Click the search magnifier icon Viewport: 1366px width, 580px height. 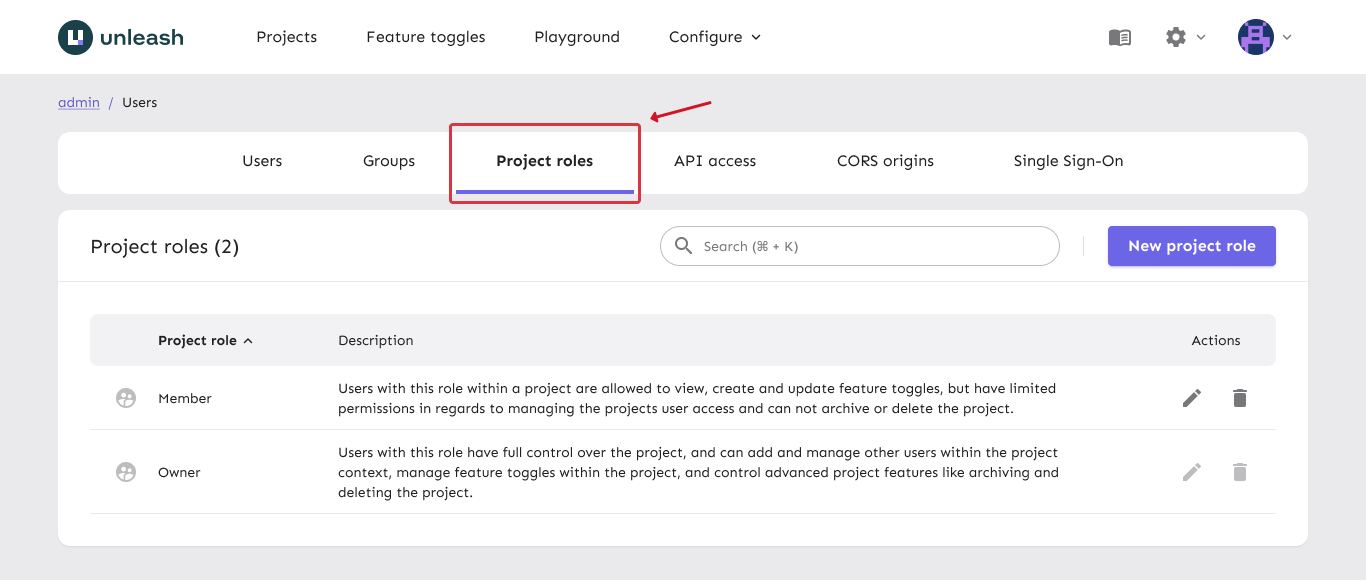(x=684, y=246)
